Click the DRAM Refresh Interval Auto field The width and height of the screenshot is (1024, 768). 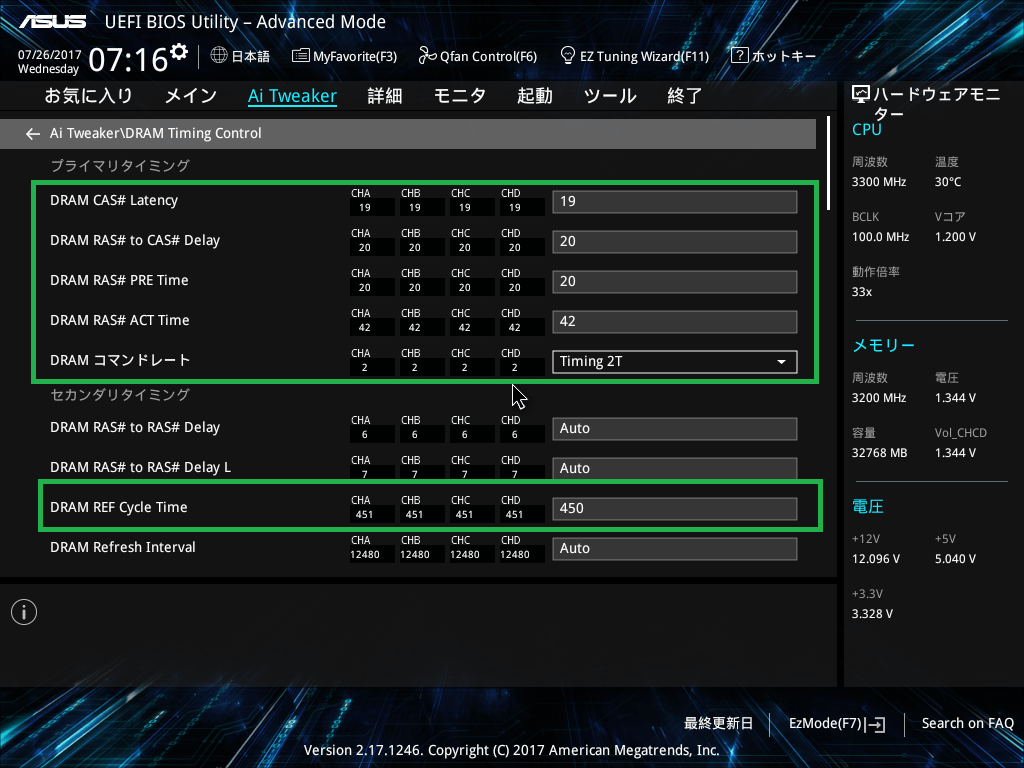[675, 549]
